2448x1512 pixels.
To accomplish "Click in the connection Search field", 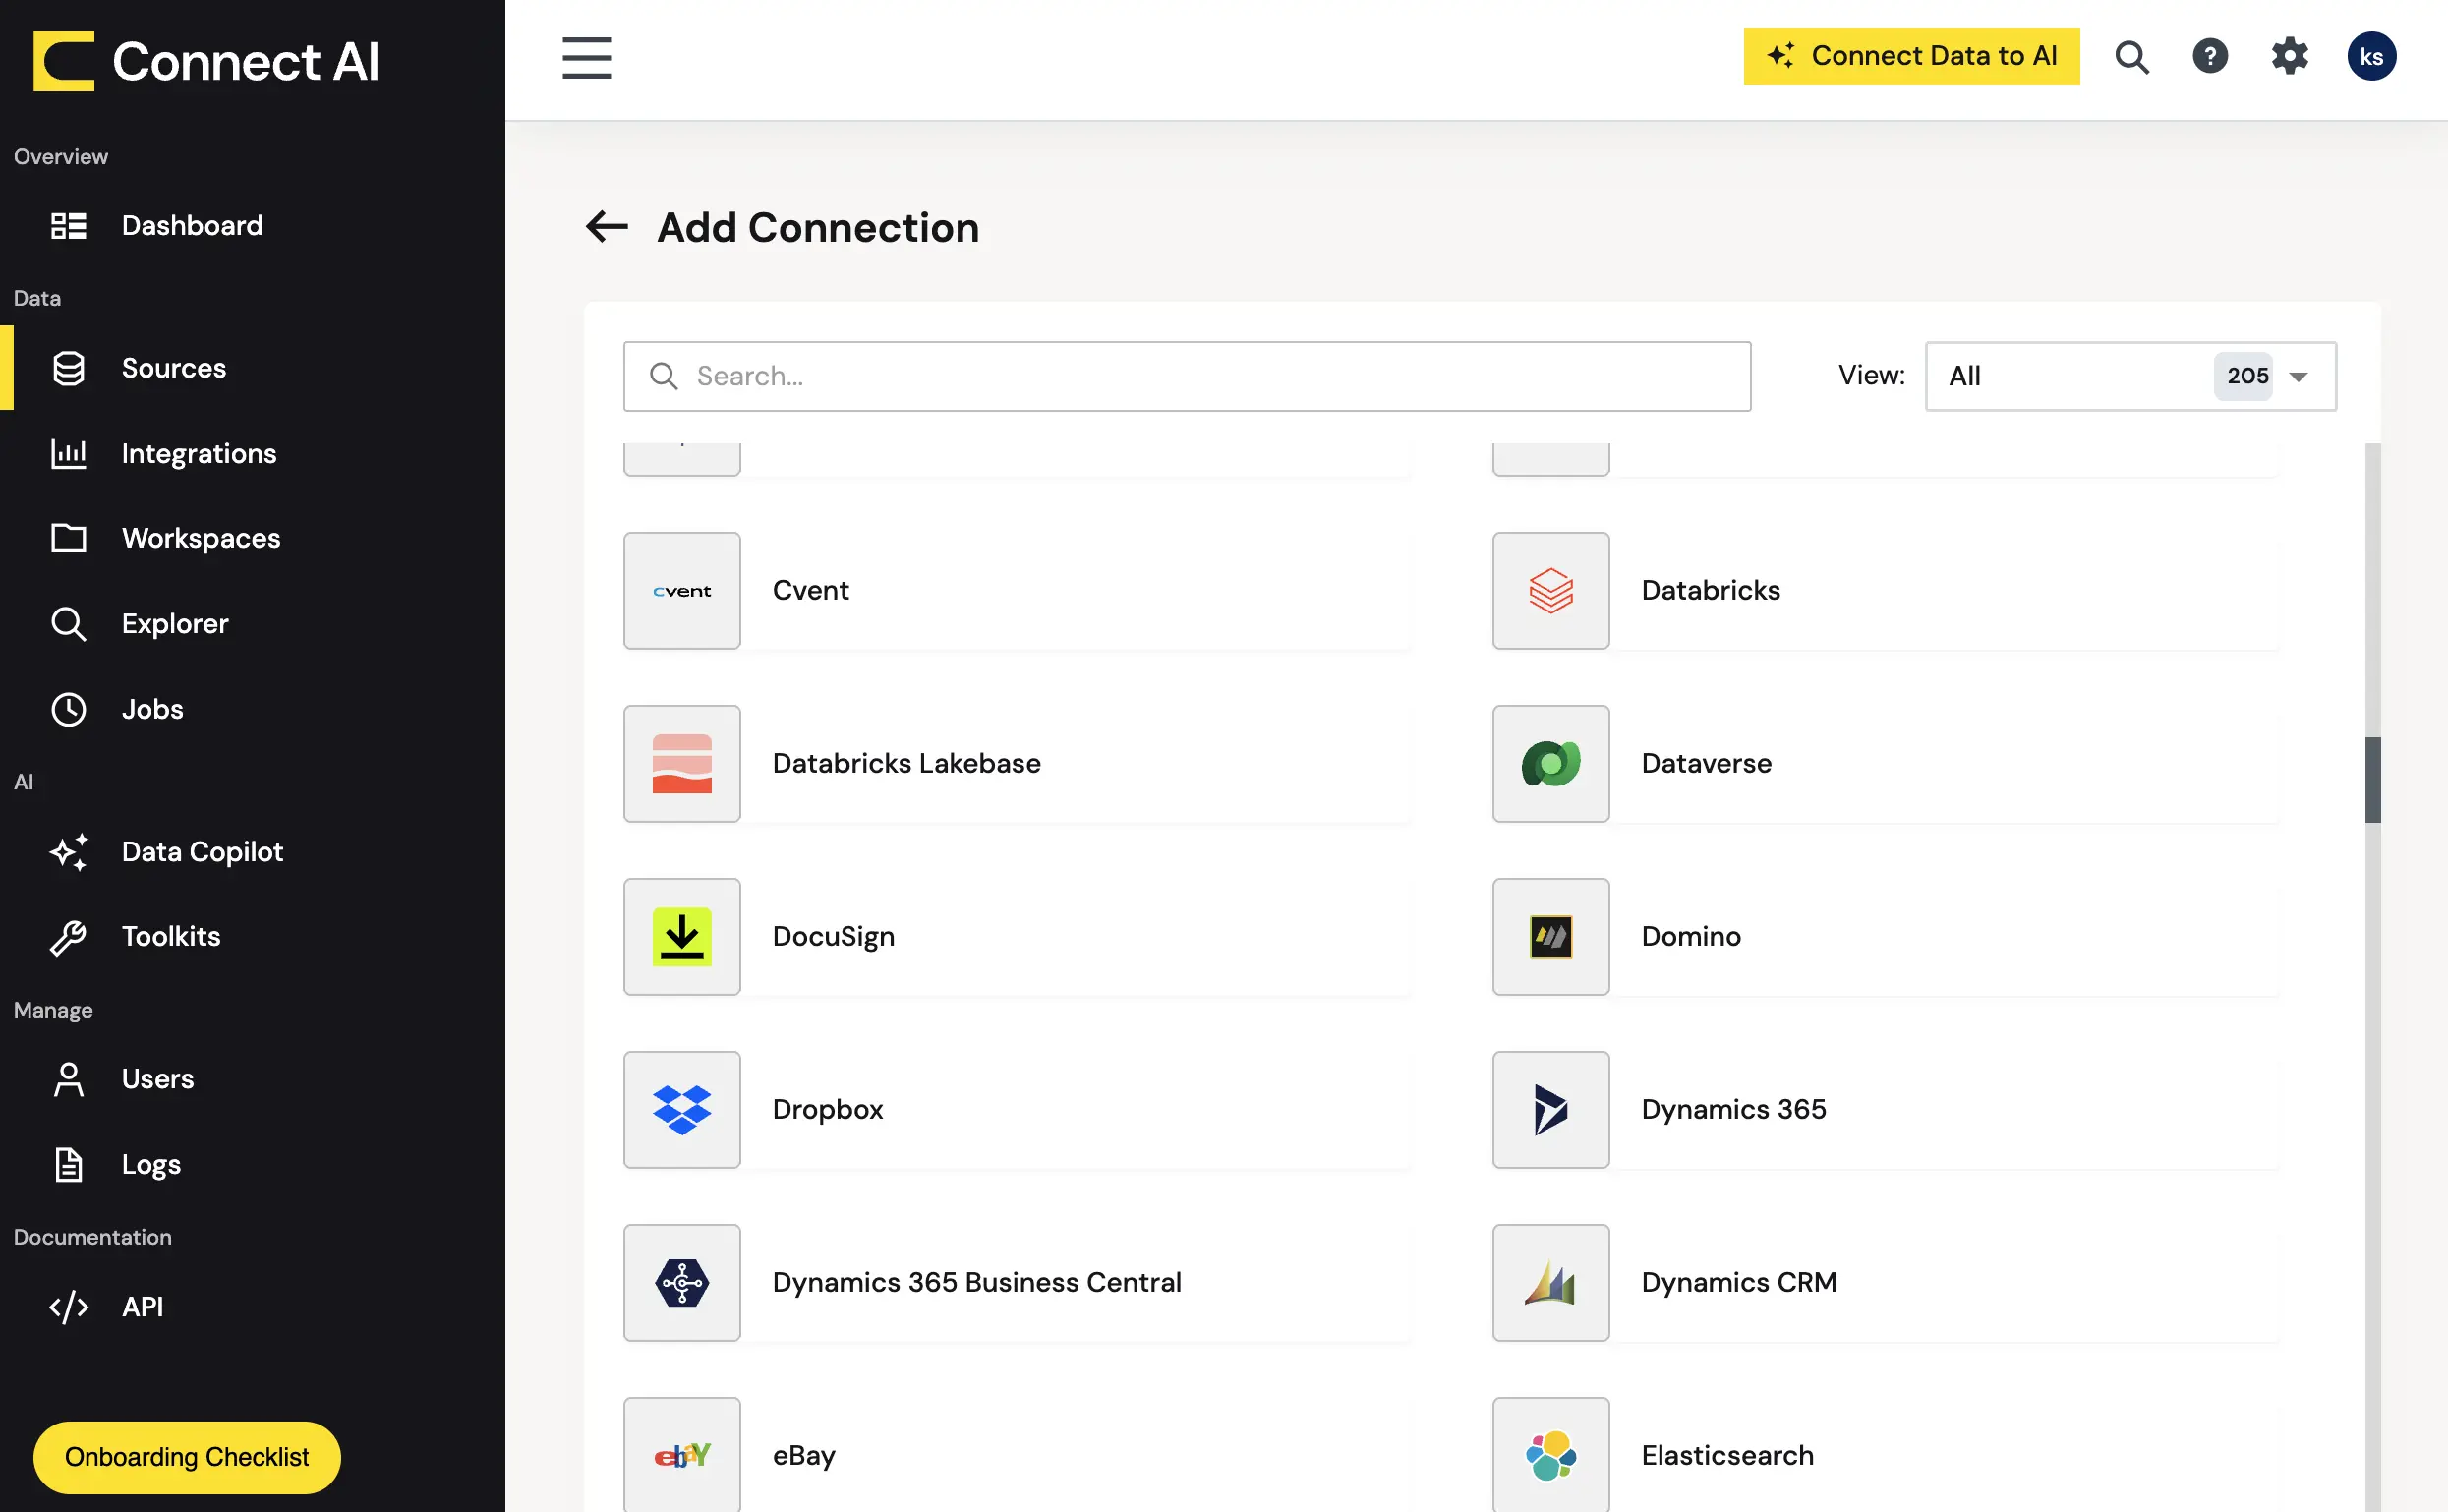I will (x=1186, y=376).
